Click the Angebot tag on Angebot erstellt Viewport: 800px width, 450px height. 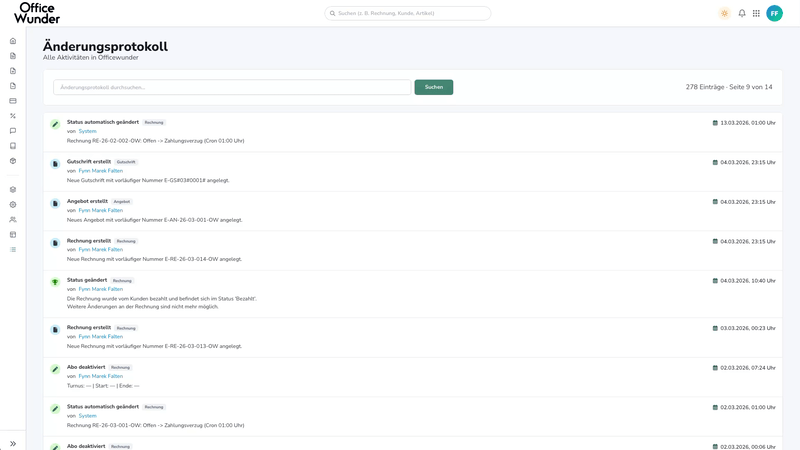122,202
